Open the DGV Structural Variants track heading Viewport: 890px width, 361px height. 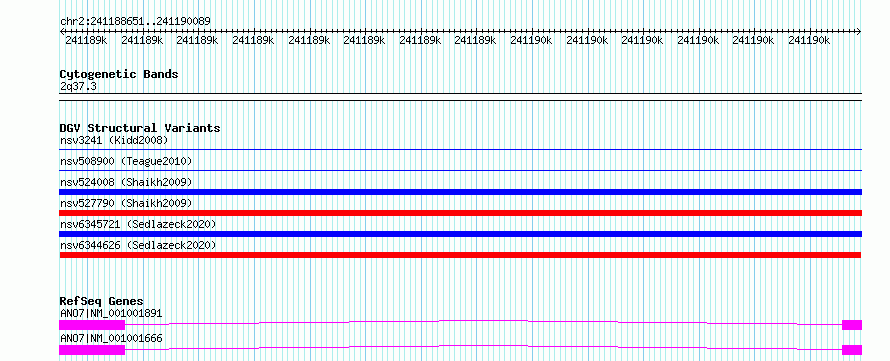[x=140, y=128]
